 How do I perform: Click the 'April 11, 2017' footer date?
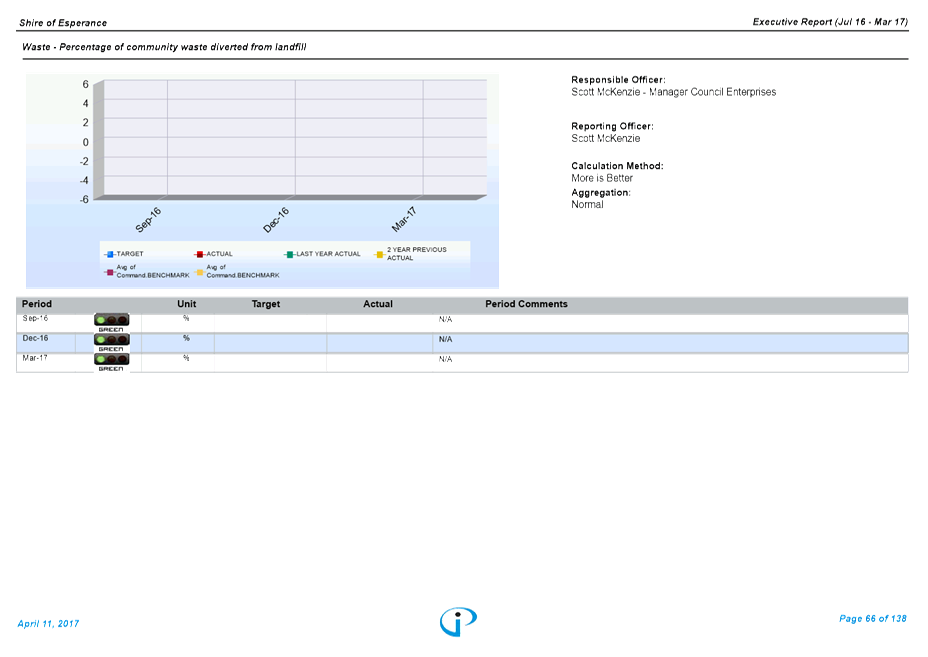point(48,624)
